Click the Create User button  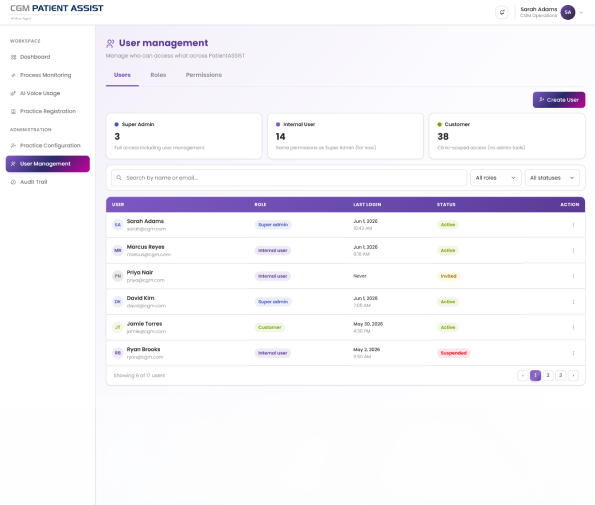559,100
